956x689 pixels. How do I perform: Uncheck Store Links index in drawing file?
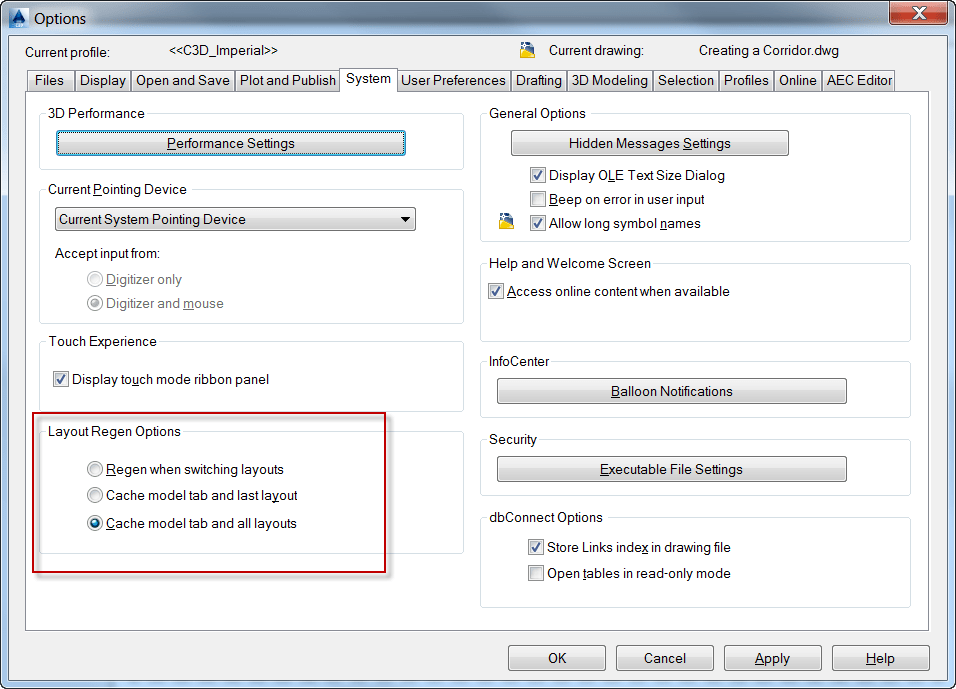click(536, 547)
